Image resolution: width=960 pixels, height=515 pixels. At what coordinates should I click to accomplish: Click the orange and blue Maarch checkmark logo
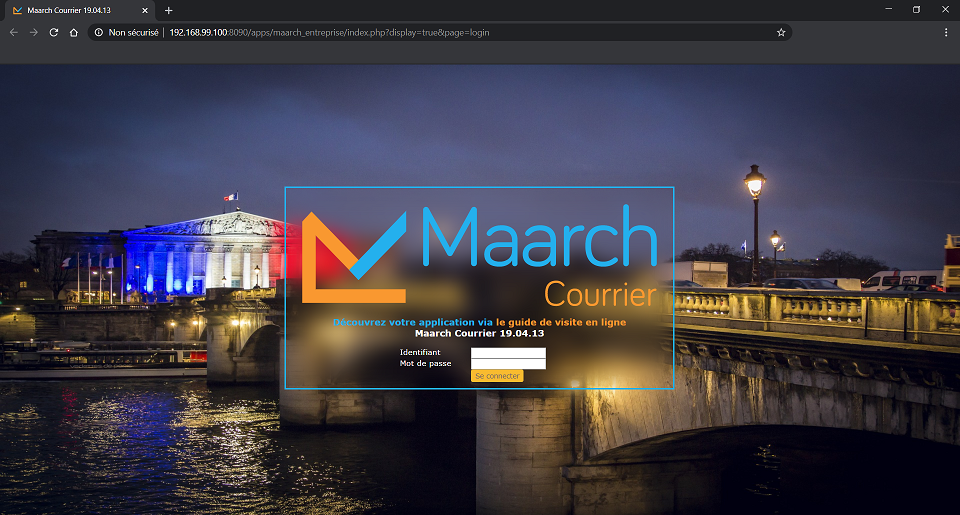(354, 257)
